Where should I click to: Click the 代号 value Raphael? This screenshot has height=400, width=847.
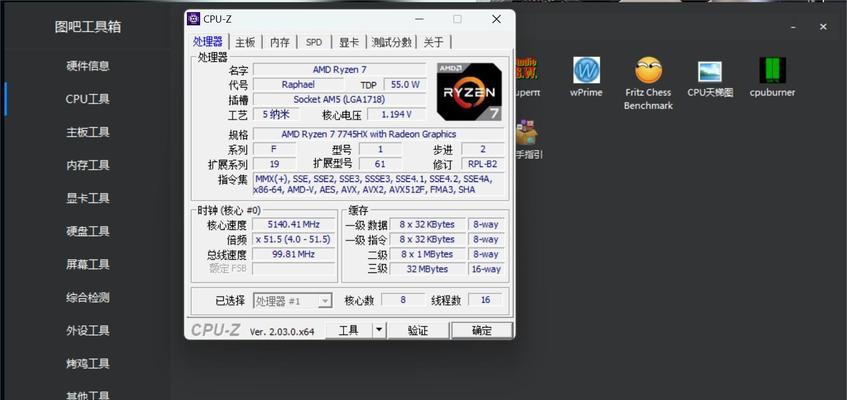coord(298,84)
